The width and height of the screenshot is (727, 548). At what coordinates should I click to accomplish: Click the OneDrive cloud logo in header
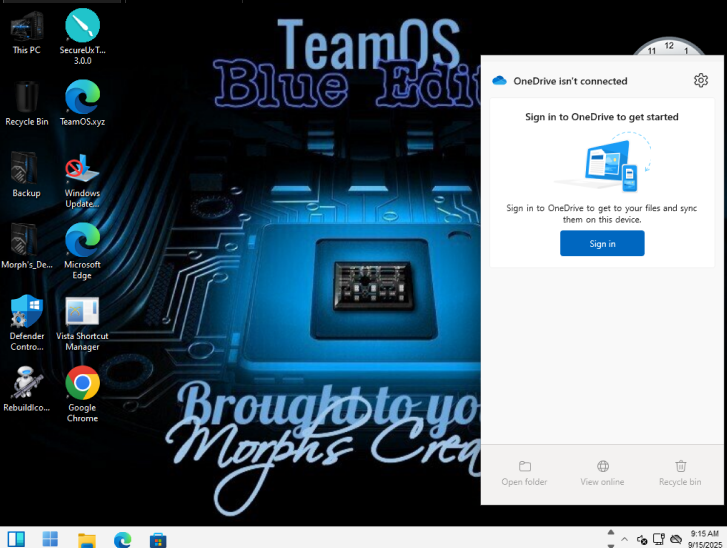pos(499,81)
